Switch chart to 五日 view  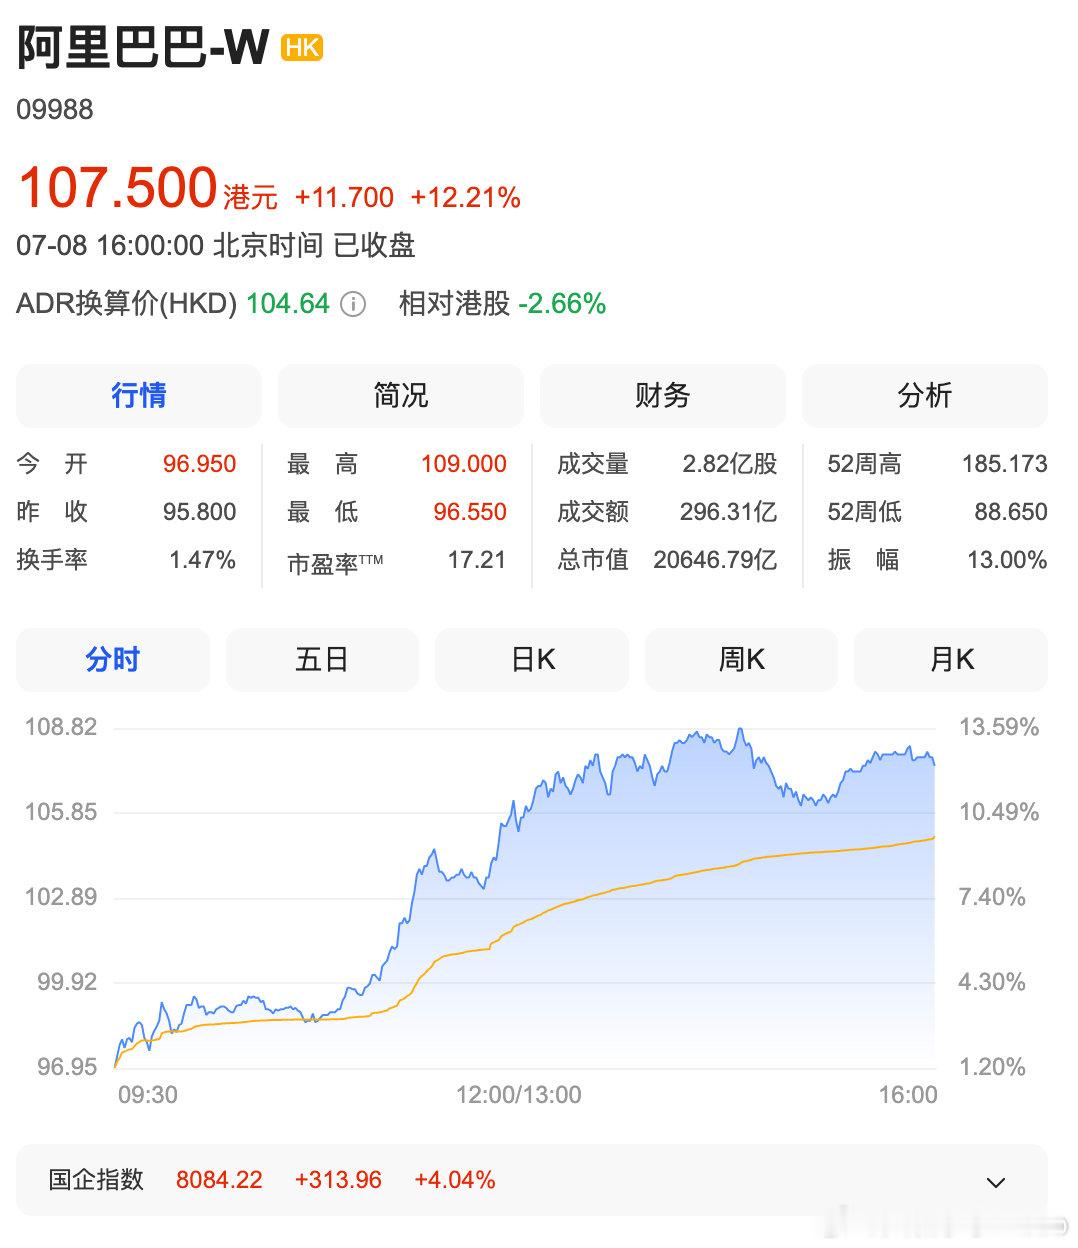point(322,660)
